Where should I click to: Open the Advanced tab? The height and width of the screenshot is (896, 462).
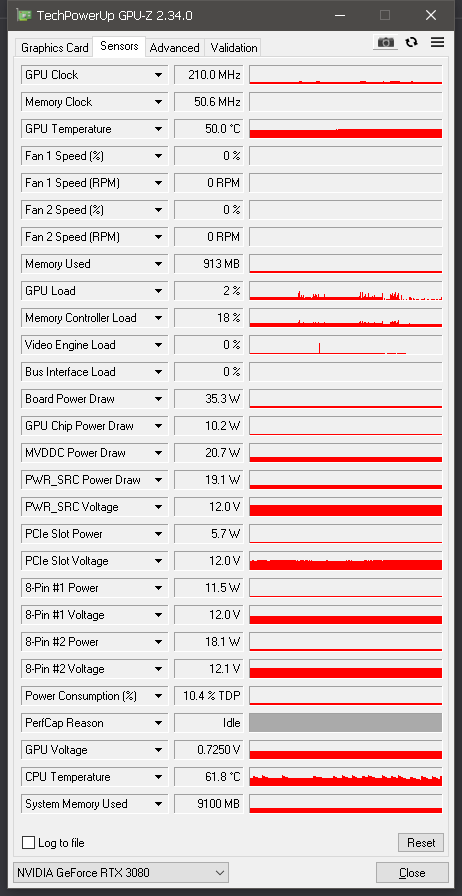(174, 47)
